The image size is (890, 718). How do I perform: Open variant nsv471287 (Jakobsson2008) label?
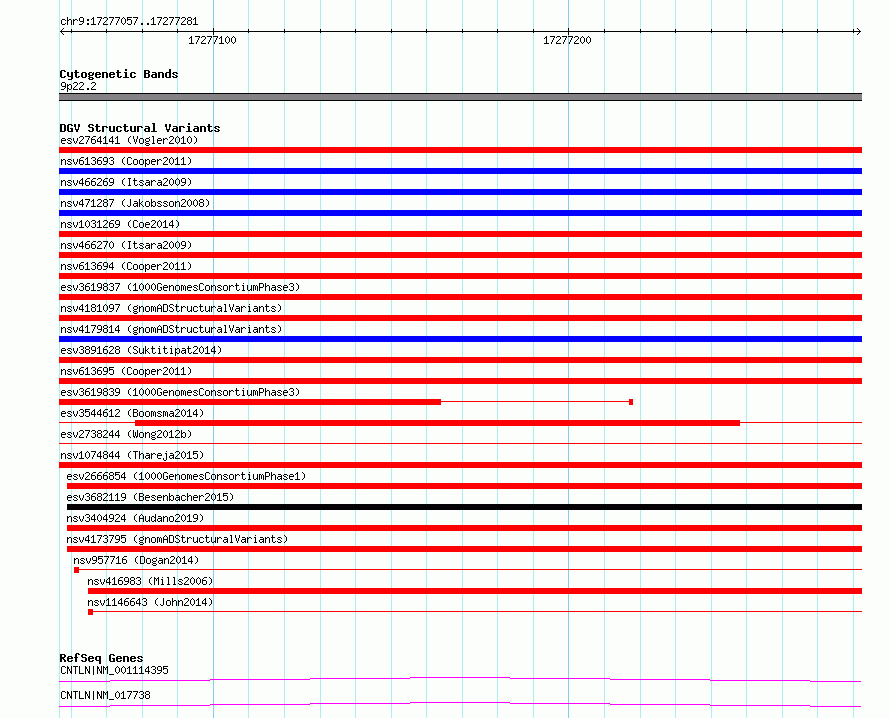(x=135, y=203)
